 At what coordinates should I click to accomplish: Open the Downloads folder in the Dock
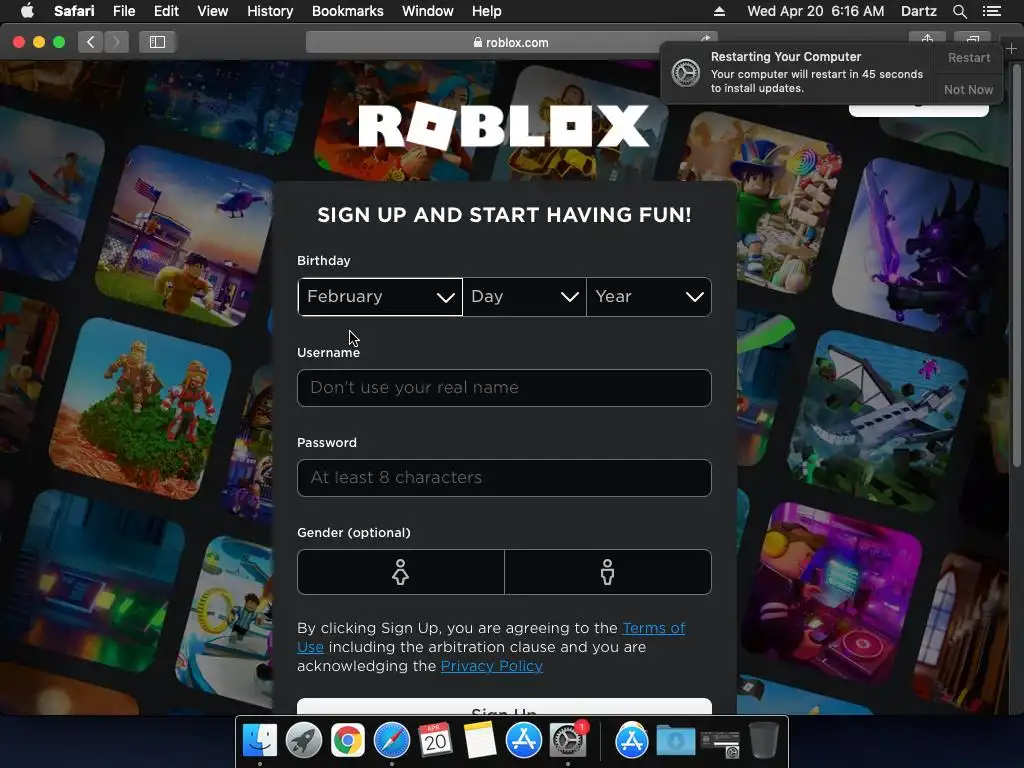[675, 741]
